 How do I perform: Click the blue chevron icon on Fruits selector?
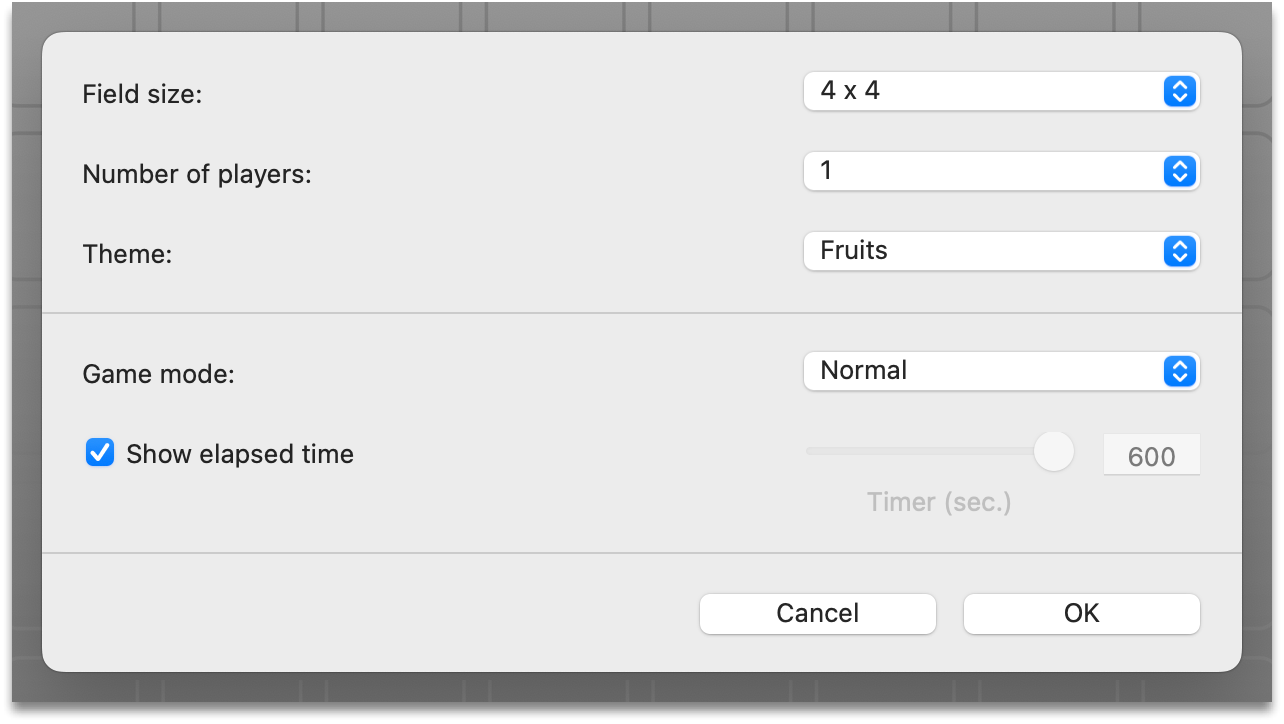coord(1180,252)
